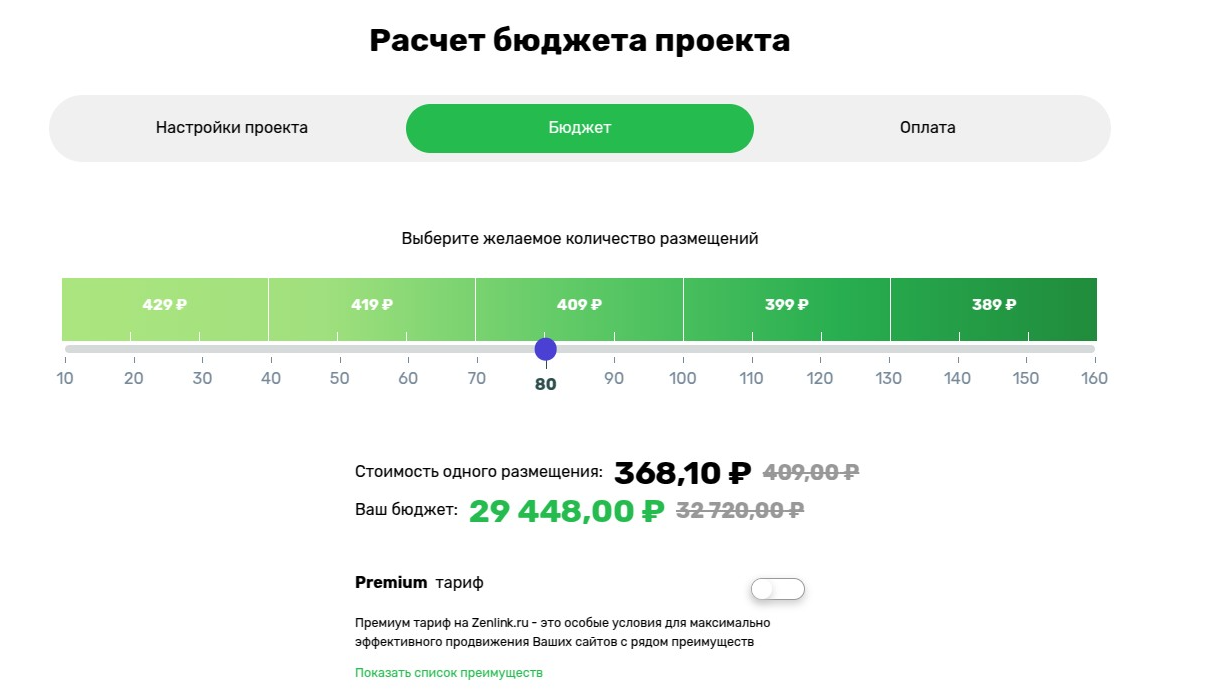
Task: Select the 399 ₽ price tier segment
Action: pos(785,304)
